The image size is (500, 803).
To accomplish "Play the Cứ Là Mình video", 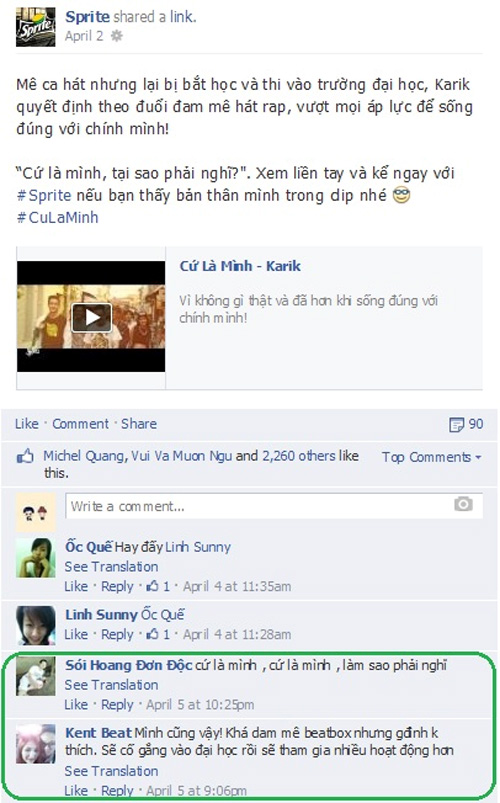I will [x=92, y=318].
